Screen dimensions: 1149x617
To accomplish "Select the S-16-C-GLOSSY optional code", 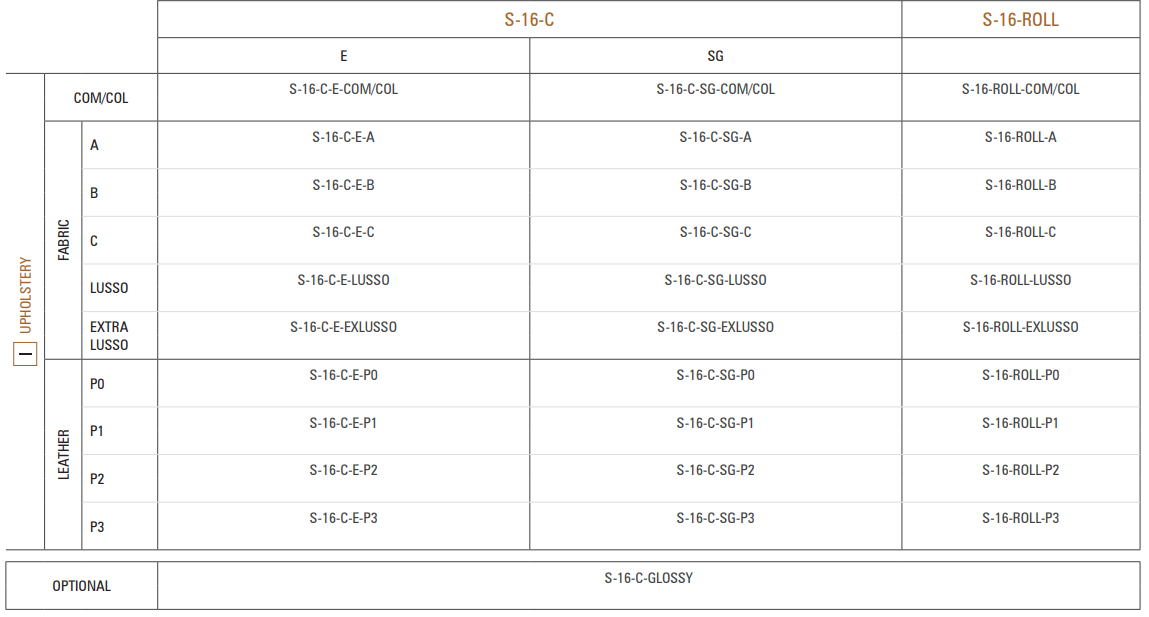I will (649, 578).
